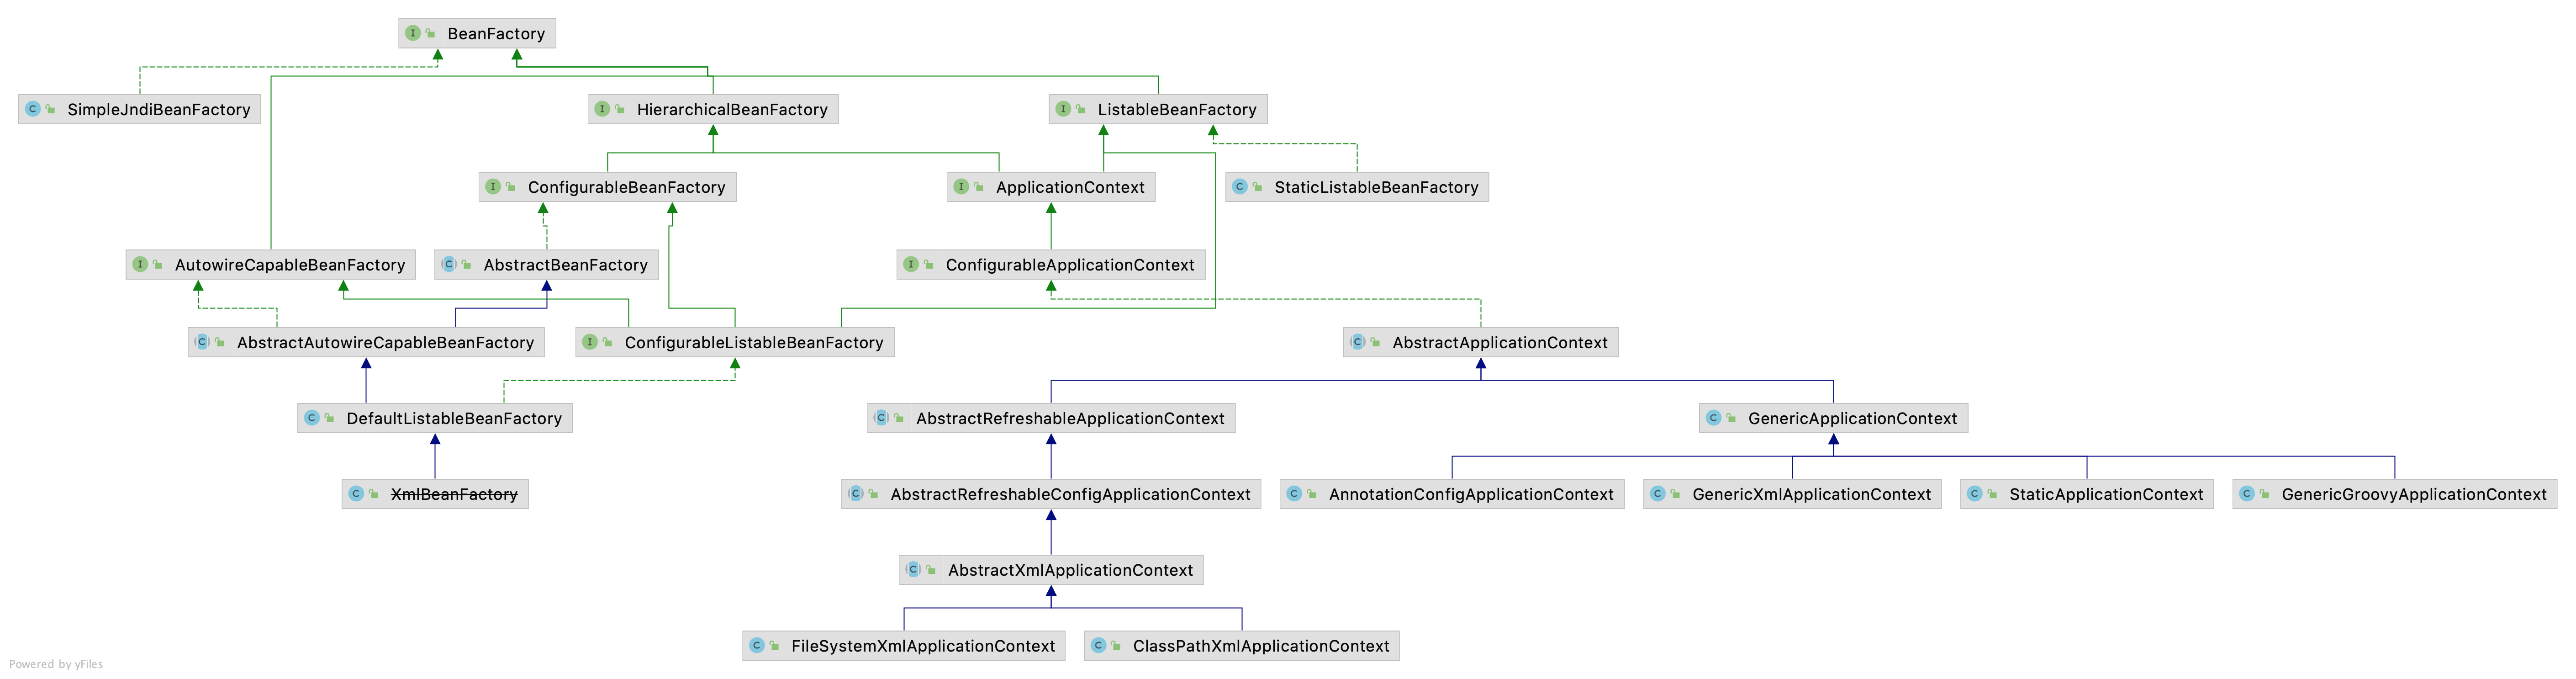Click the Powered by yFiles text
Image resolution: width=2576 pixels, height=679 pixels.
[56, 664]
